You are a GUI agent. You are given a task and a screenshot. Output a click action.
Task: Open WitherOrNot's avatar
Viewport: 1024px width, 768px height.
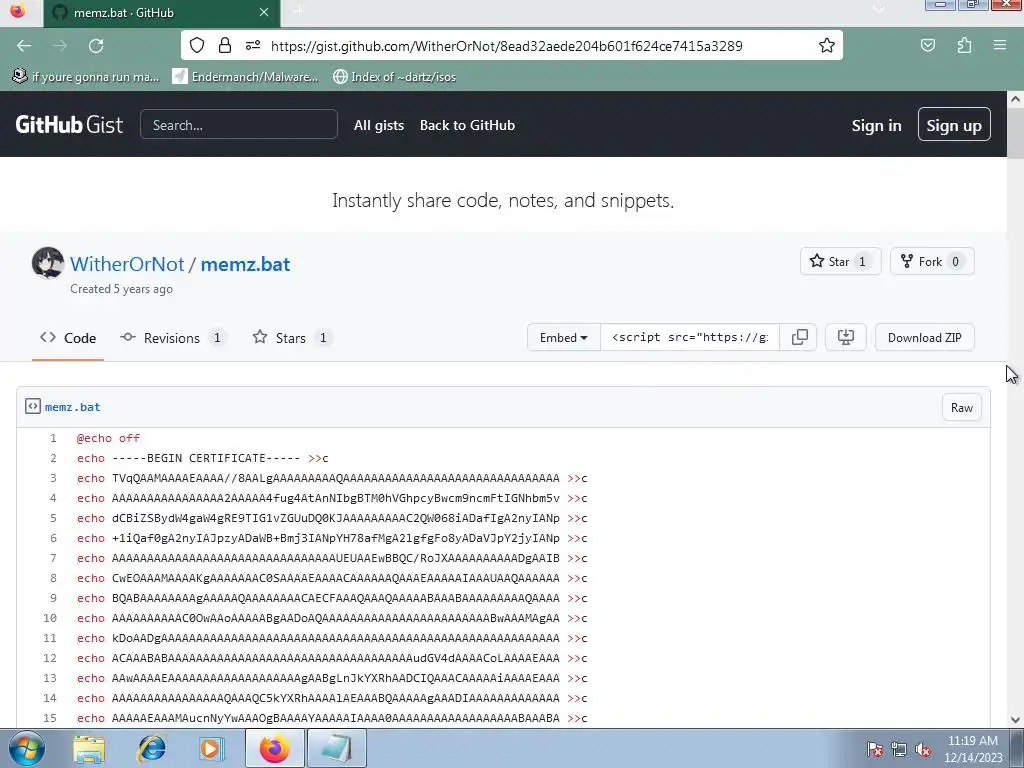[x=48, y=263]
